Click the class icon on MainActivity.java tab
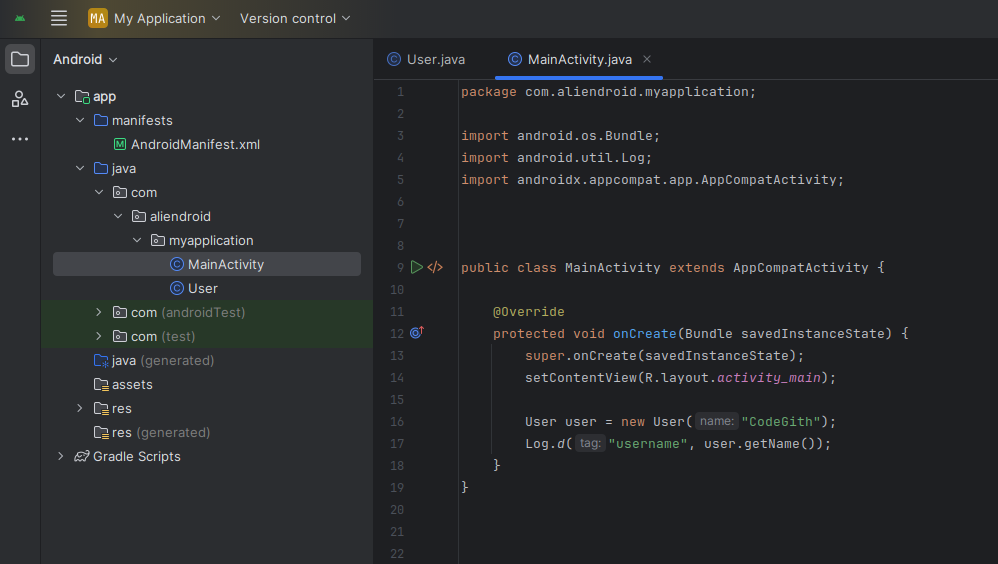The image size is (998, 564). (515, 59)
